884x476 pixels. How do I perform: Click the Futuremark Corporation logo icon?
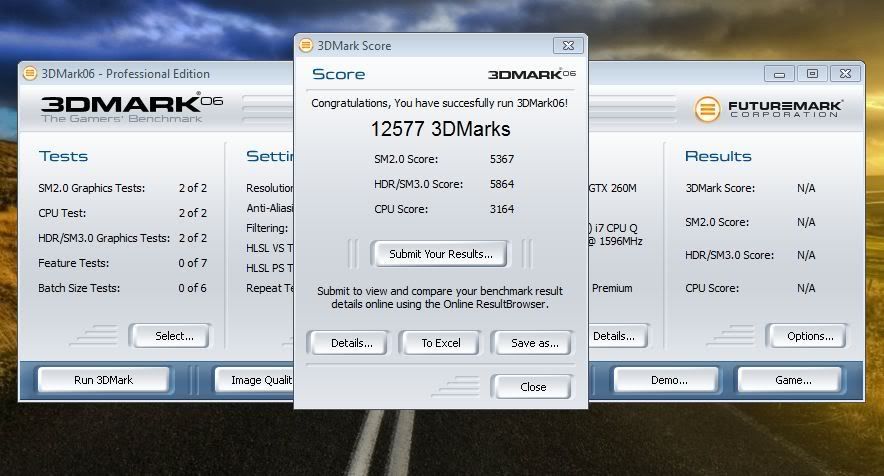point(707,108)
